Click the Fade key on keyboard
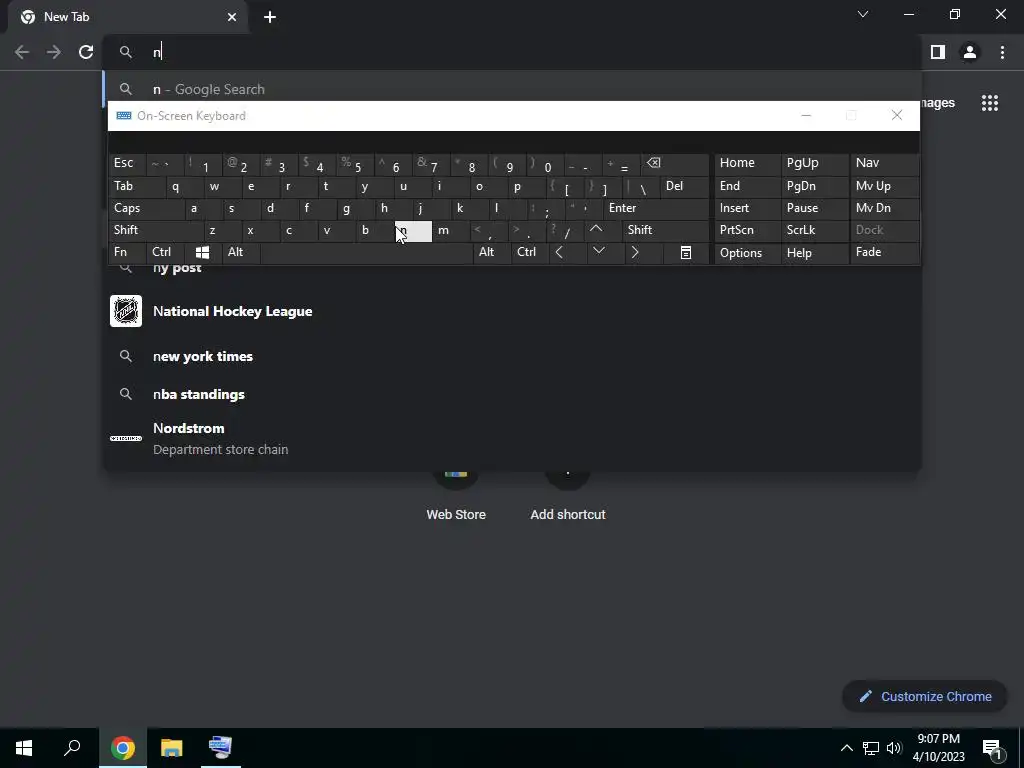Viewport: 1024px width, 768px height. pos(884,253)
